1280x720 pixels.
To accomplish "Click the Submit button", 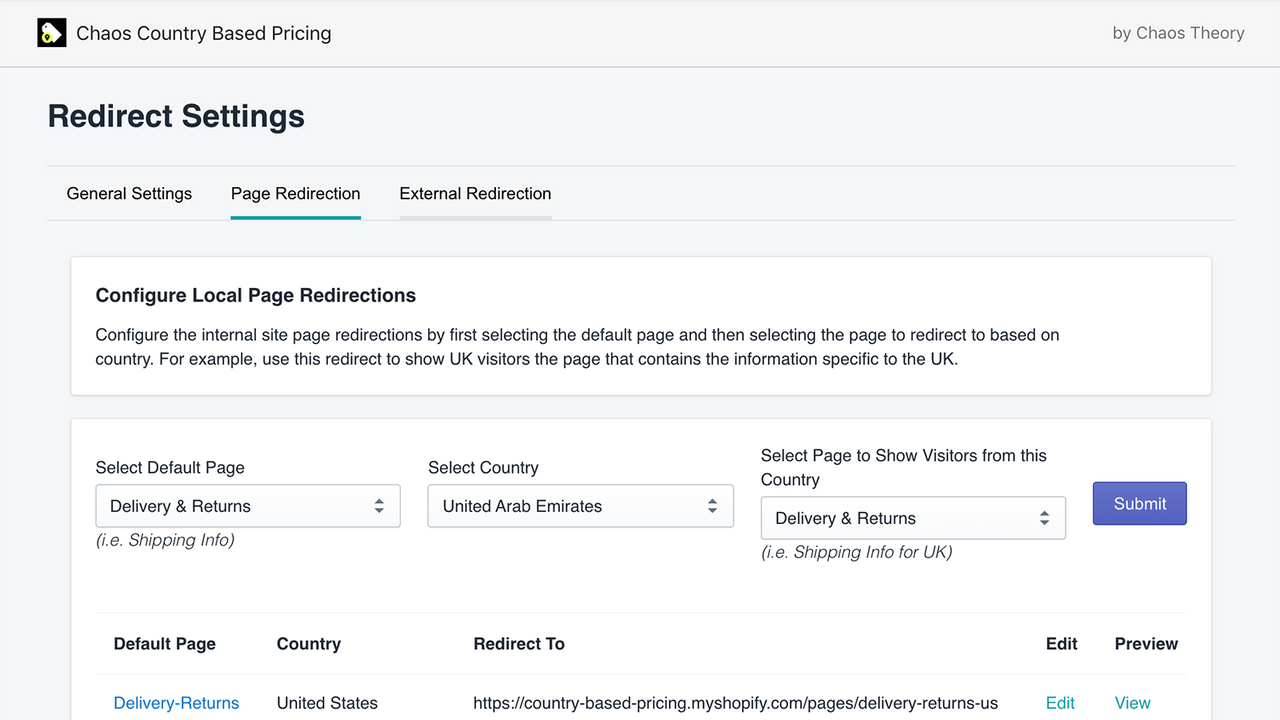I will point(1140,504).
